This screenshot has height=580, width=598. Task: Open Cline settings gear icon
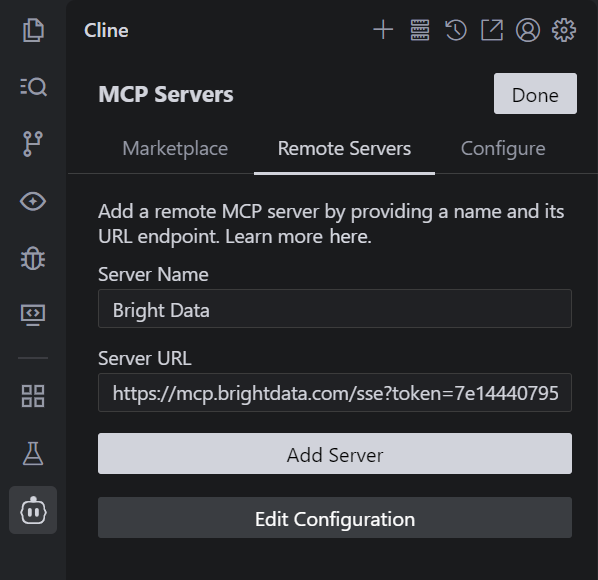coord(564,30)
